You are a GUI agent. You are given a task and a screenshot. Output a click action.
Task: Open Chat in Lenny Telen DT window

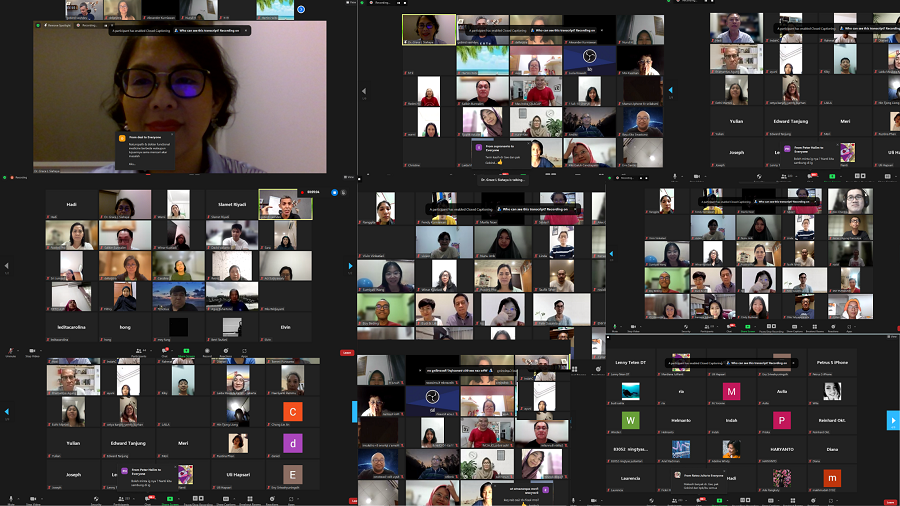(700, 500)
